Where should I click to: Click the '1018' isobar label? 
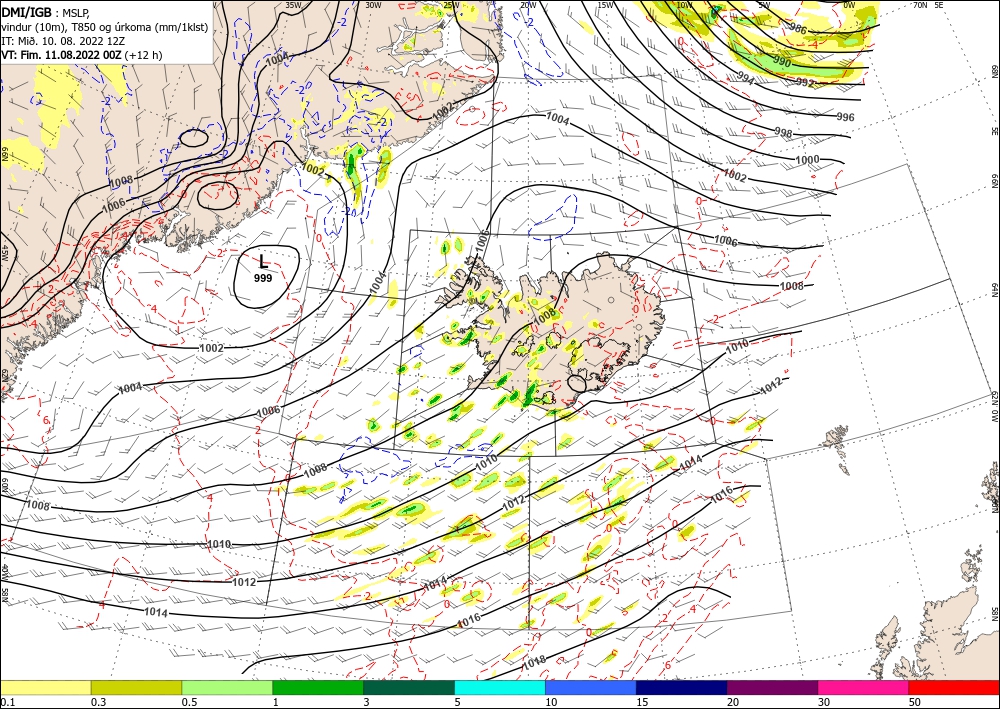pyautogui.click(x=534, y=662)
